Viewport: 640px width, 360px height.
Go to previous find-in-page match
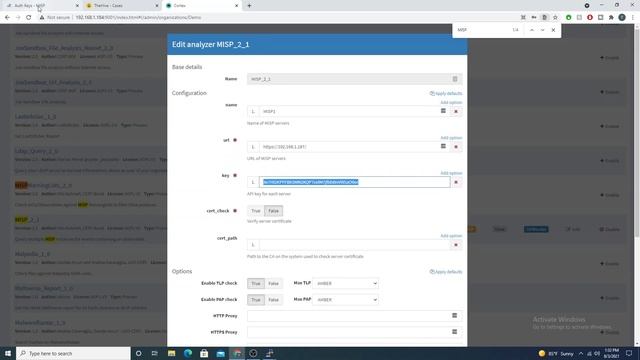pyautogui.click(x=532, y=30)
